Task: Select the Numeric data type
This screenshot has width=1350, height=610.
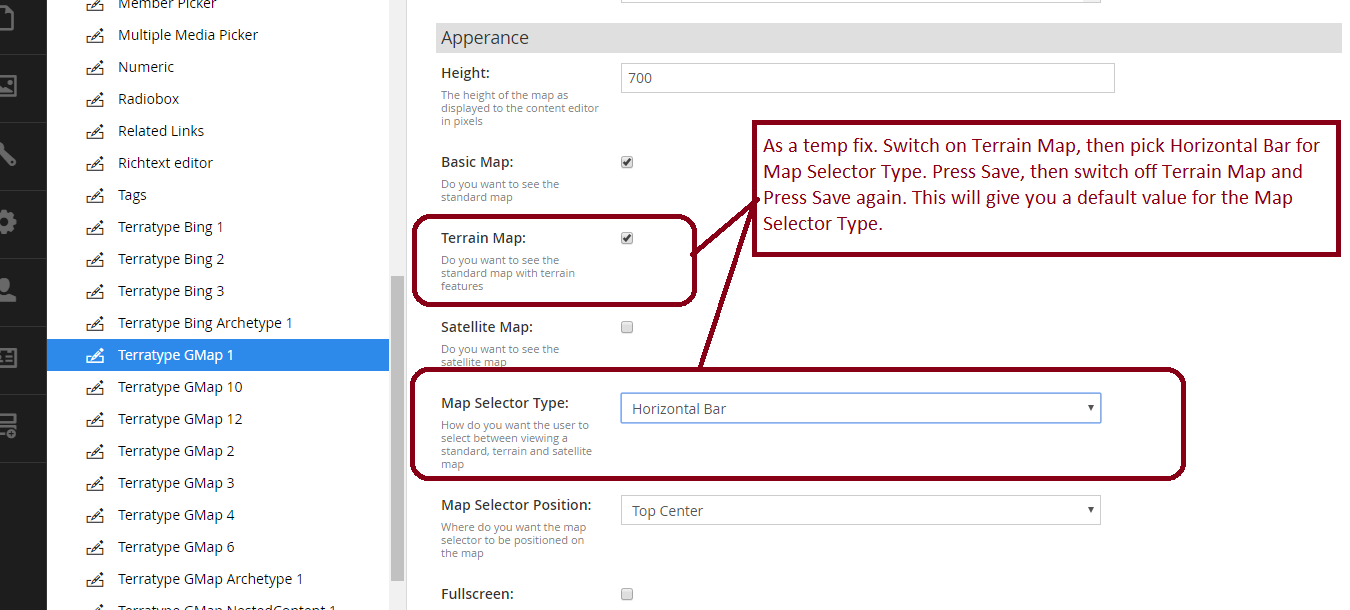Action: click(x=146, y=67)
